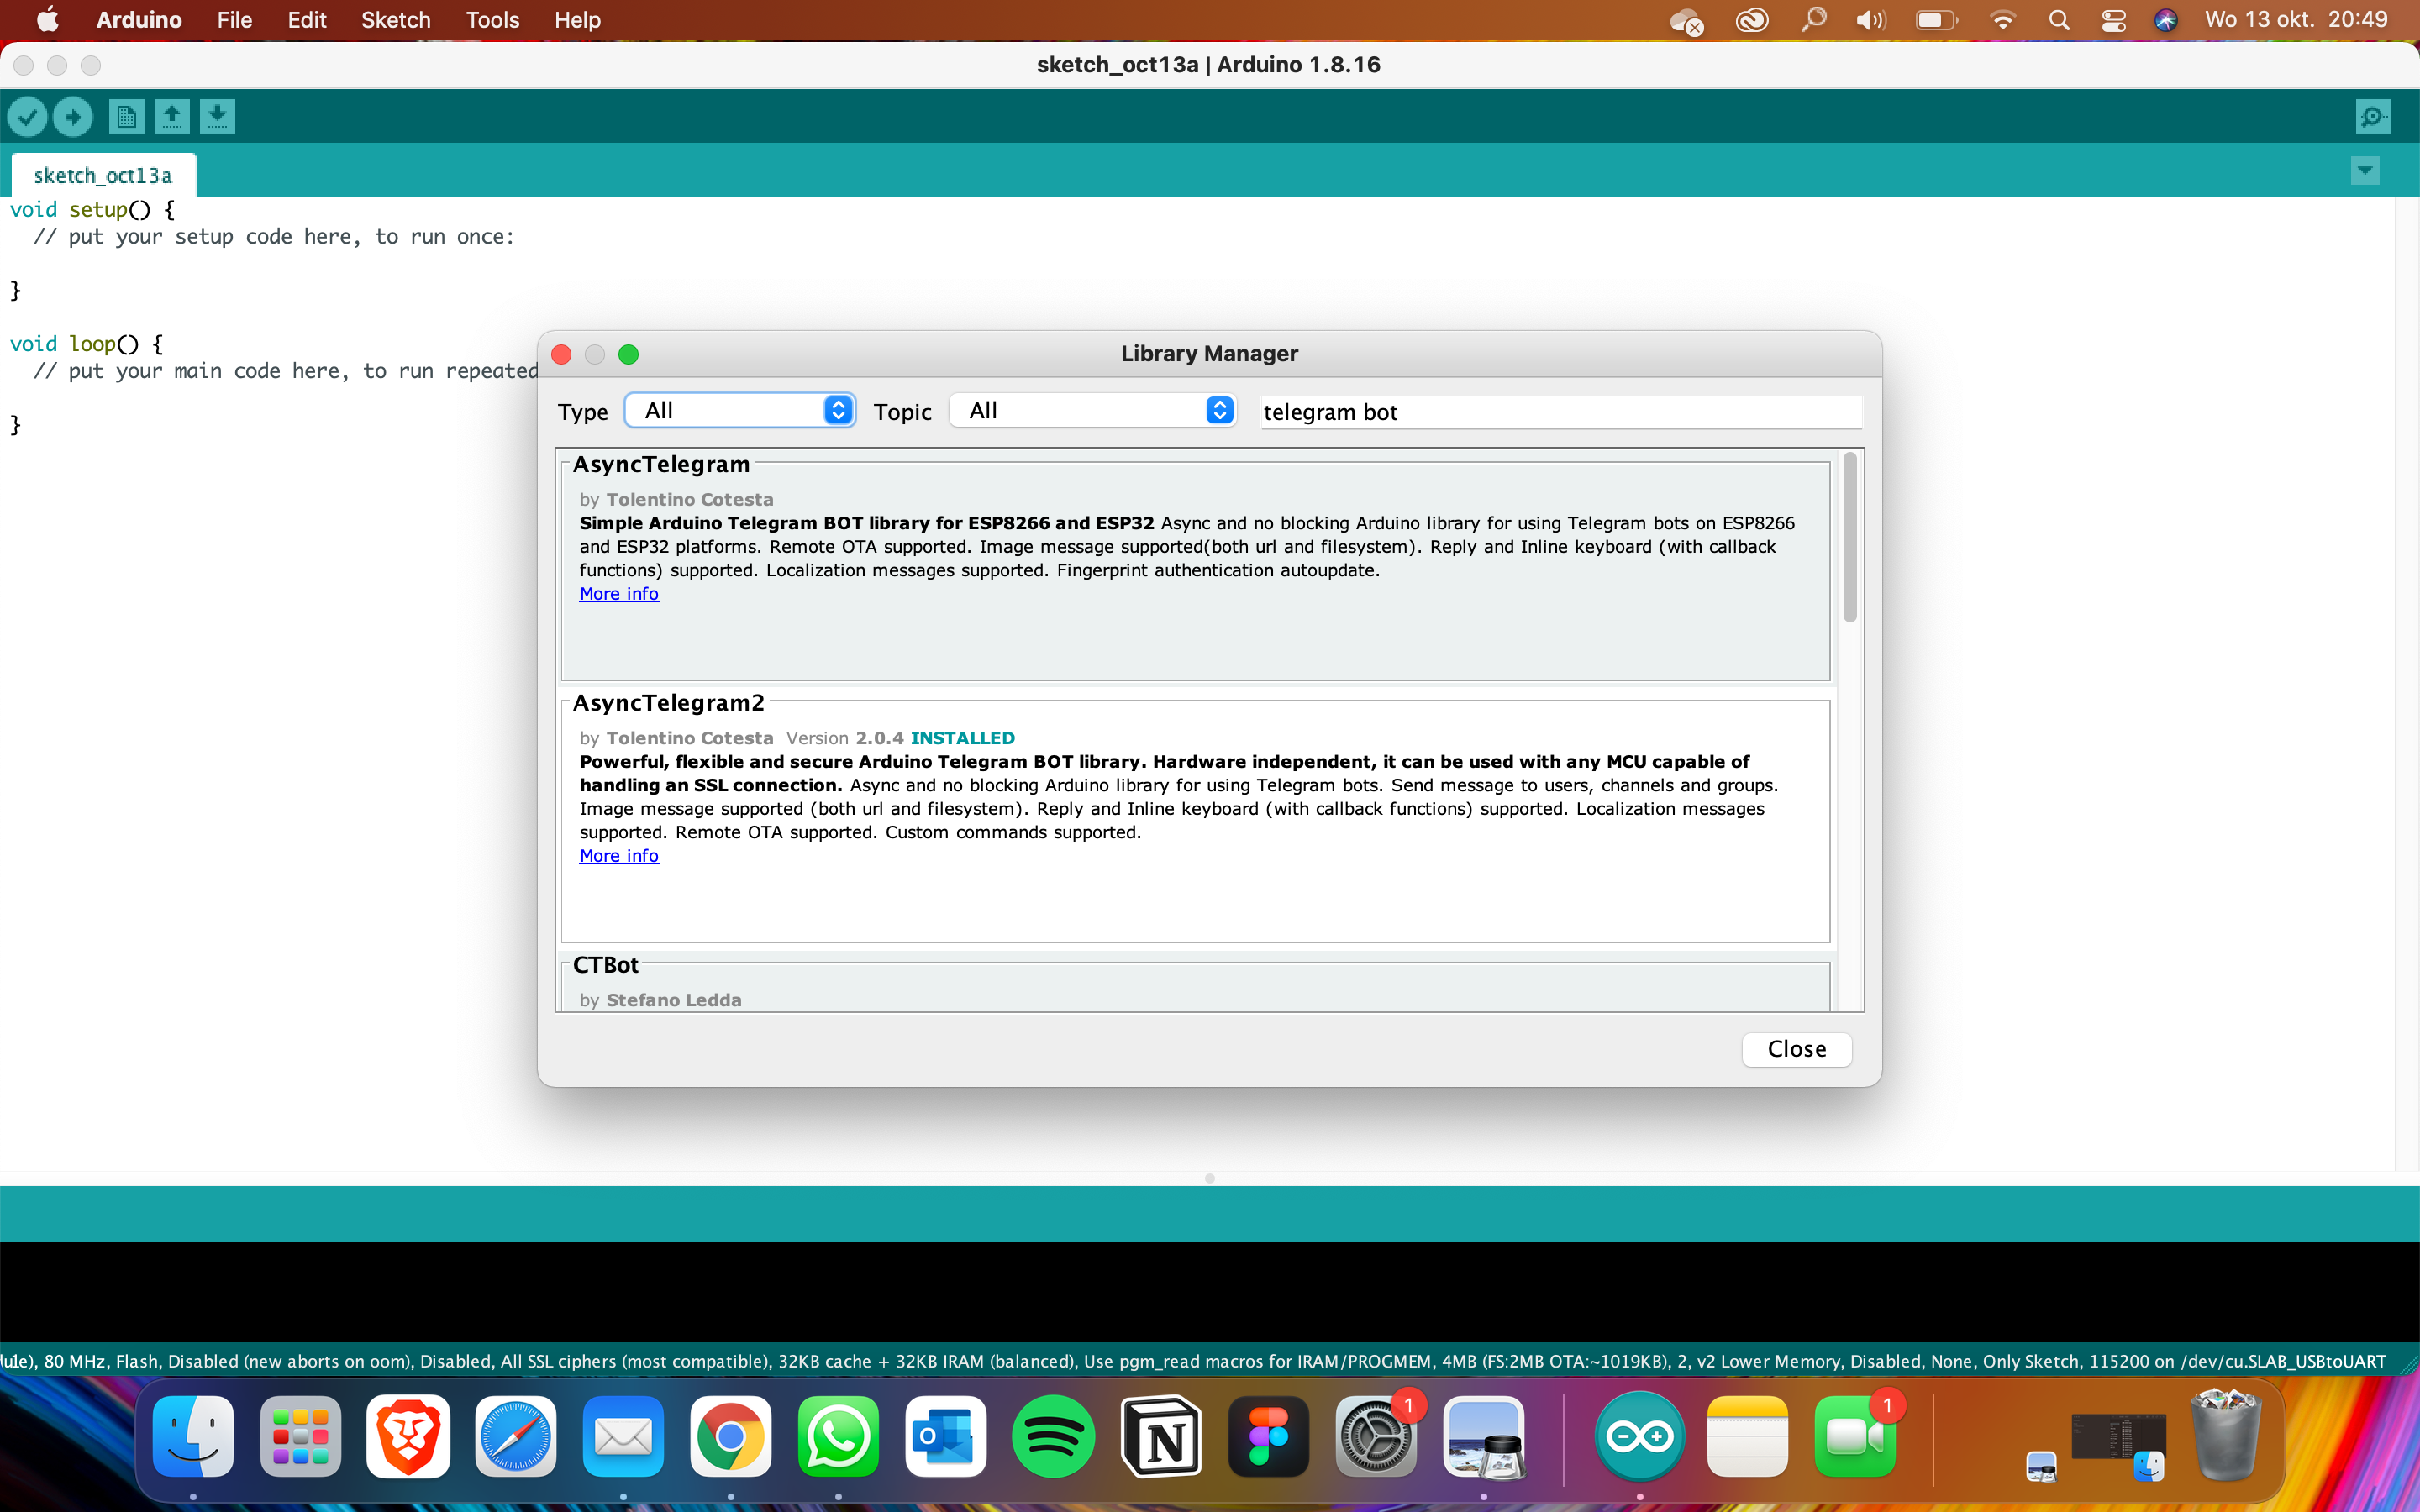2420x1512 pixels.
Task: Open Microsoft Outlook from the Dock
Action: pyautogui.click(x=945, y=1437)
